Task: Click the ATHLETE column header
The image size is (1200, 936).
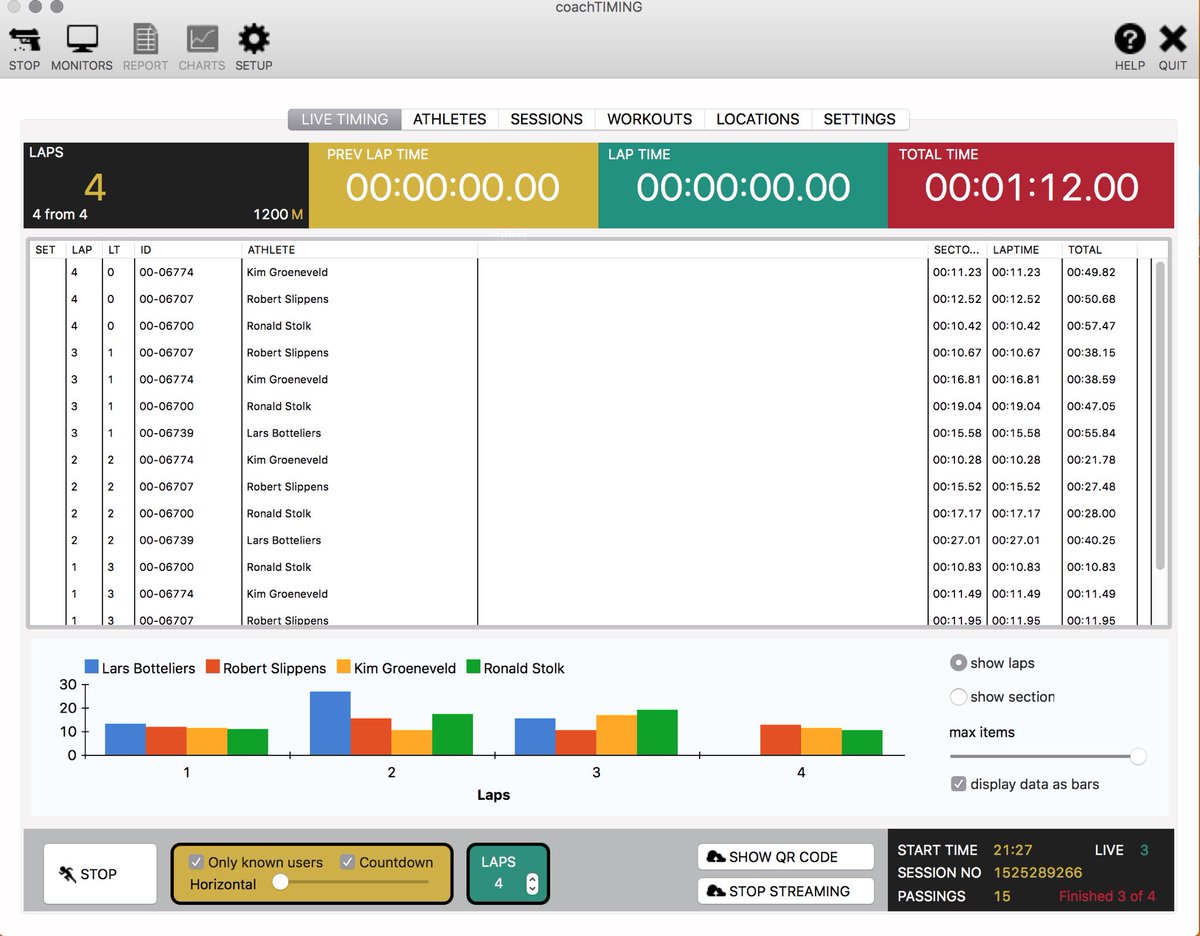Action: [x=360, y=250]
